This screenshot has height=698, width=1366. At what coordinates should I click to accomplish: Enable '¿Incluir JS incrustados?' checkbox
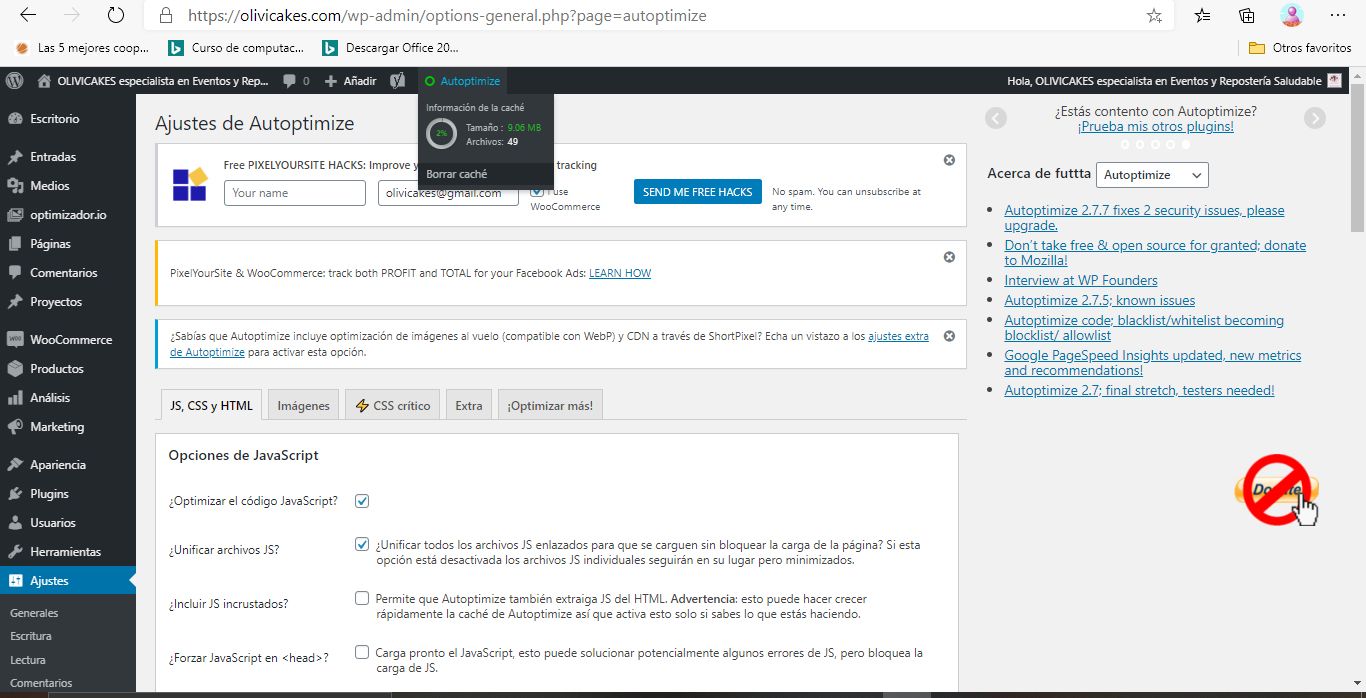[362, 598]
